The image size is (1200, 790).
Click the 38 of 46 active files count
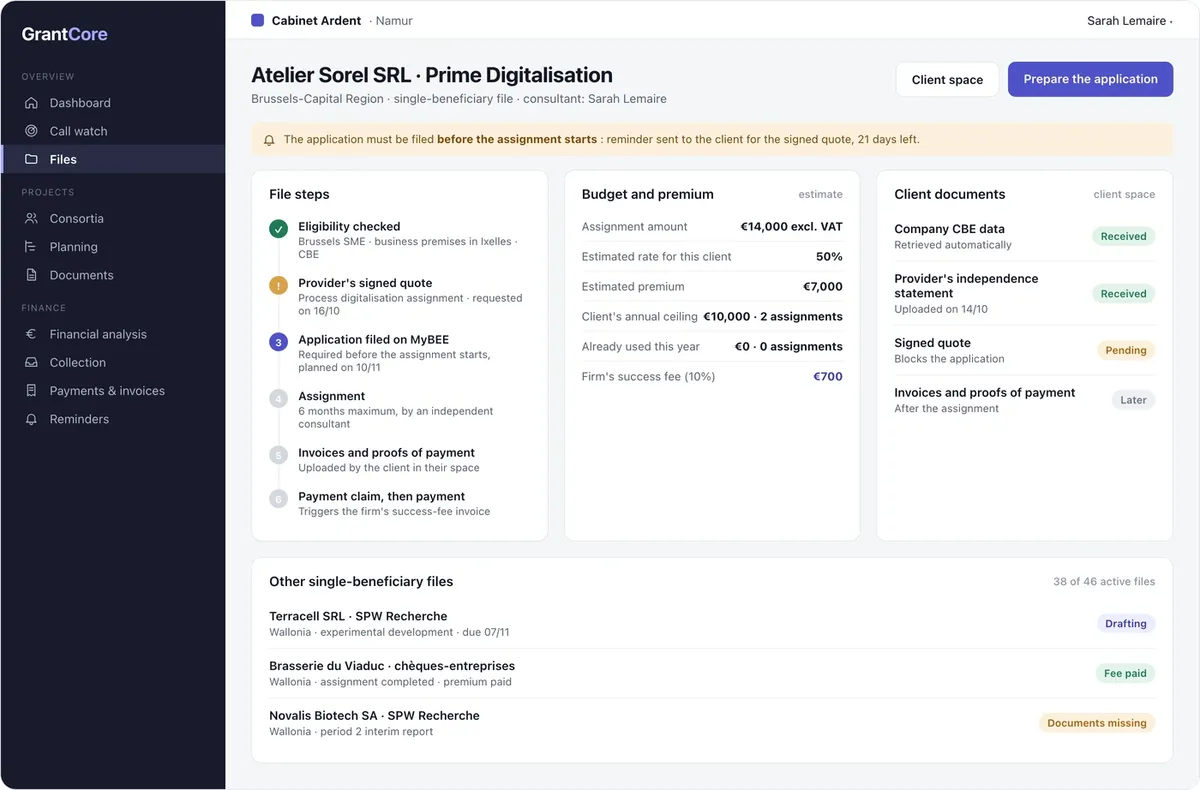click(x=1104, y=582)
